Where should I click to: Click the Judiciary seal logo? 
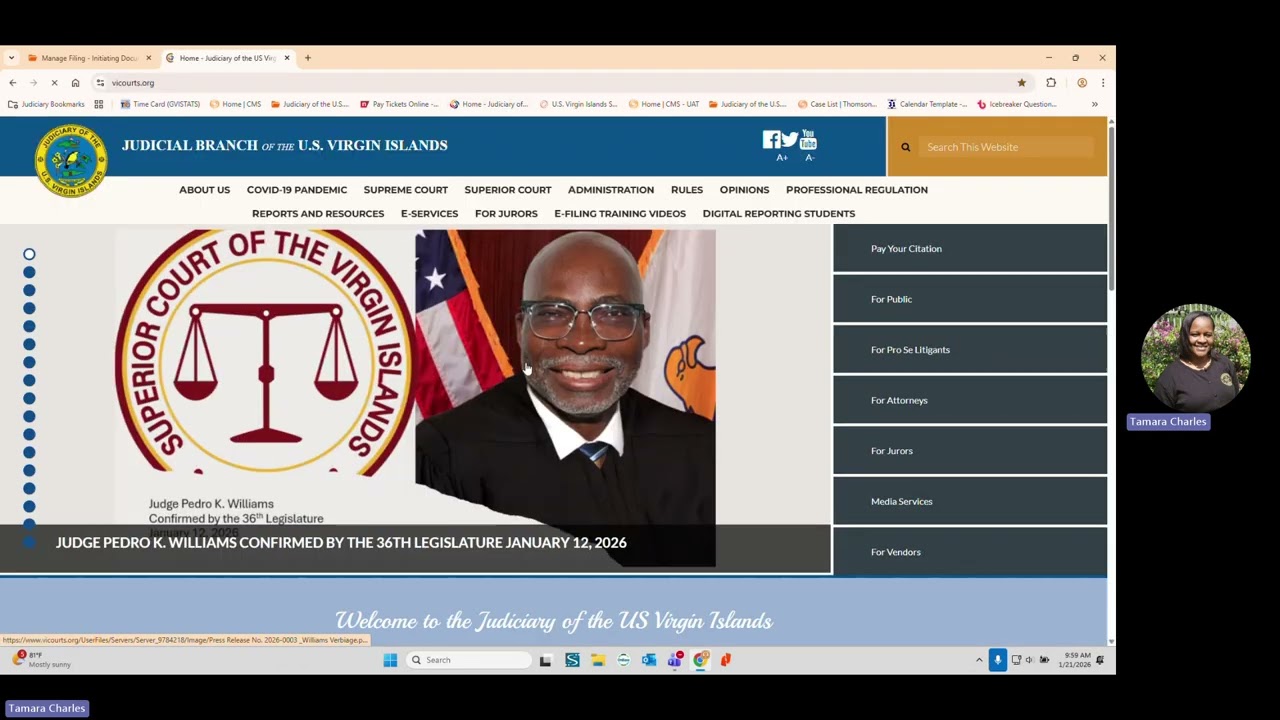(x=70, y=160)
